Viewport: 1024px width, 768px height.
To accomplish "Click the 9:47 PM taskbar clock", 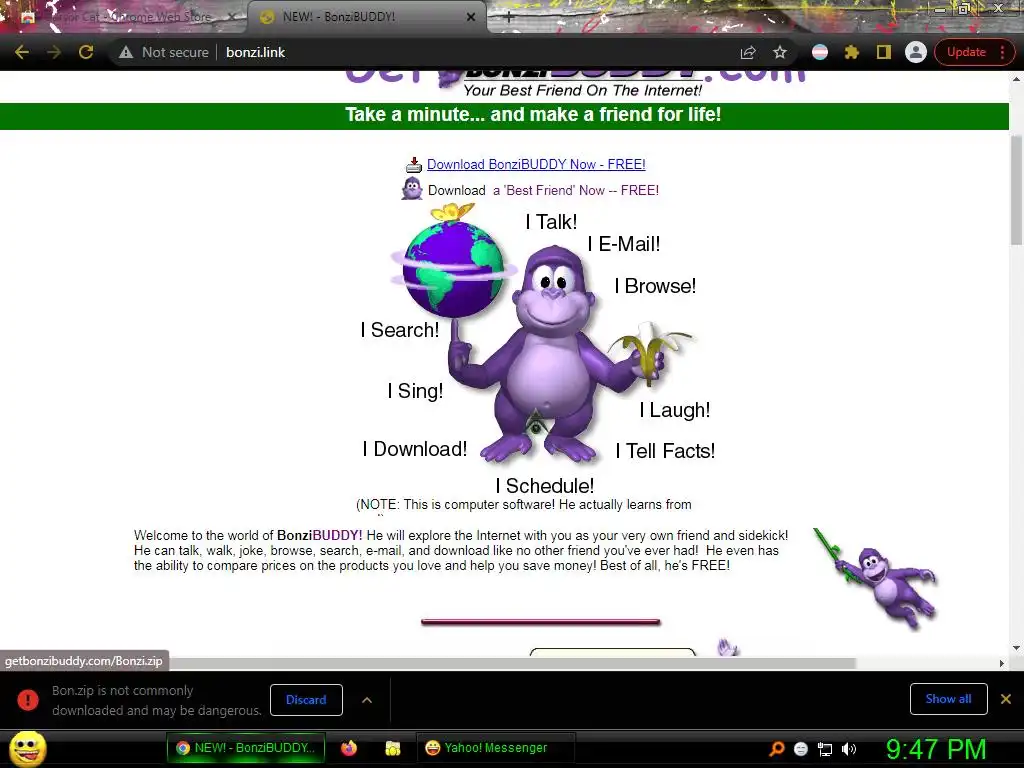I will (936, 749).
